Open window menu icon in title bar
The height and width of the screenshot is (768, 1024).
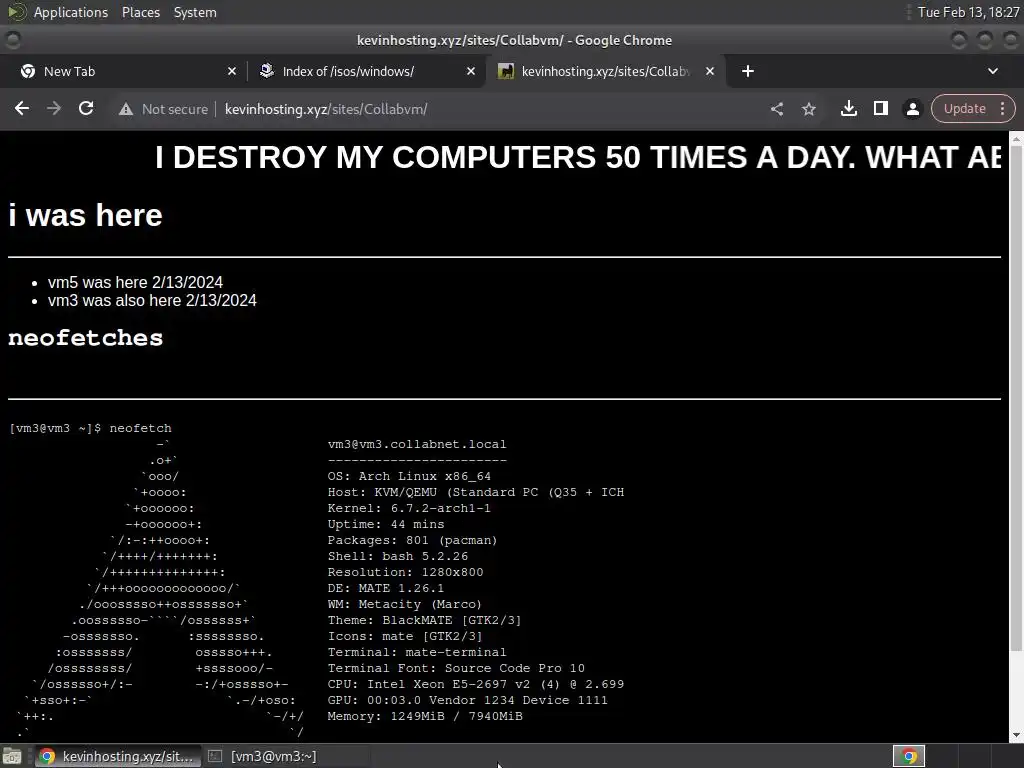point(13,40)
